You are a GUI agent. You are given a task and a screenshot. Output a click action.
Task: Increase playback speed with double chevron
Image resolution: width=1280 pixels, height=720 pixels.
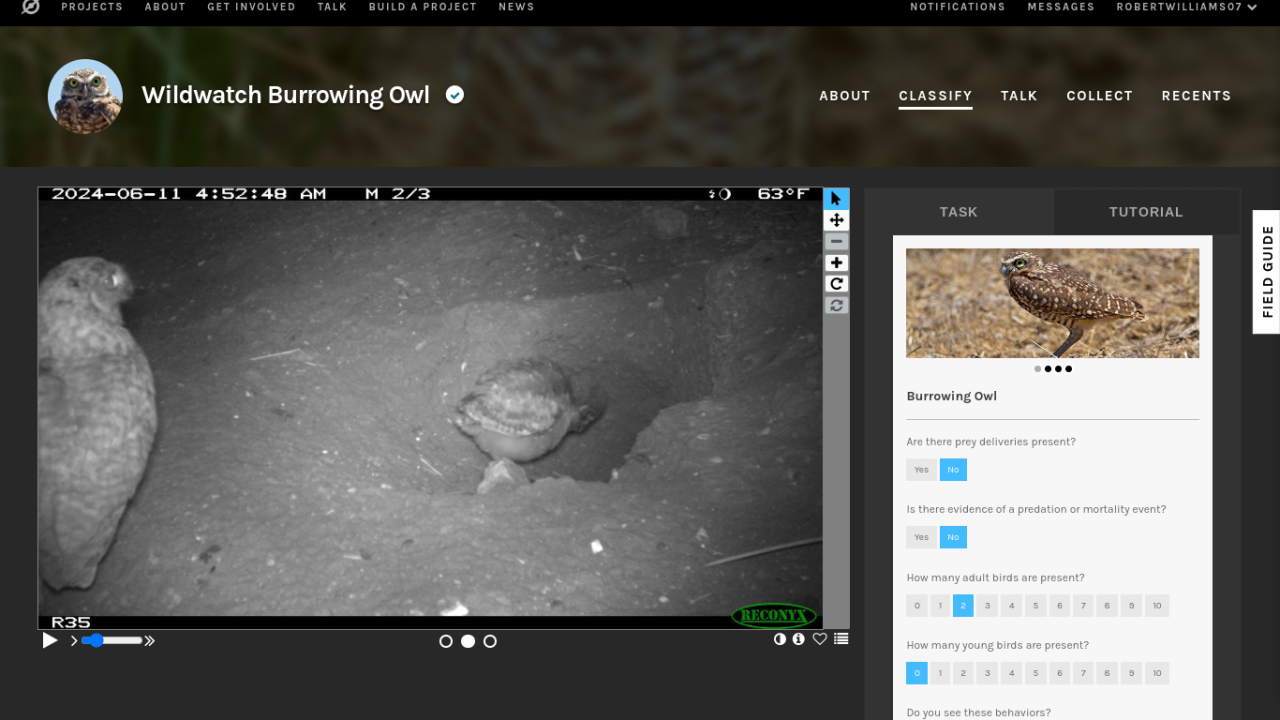(x=150, y=641)
